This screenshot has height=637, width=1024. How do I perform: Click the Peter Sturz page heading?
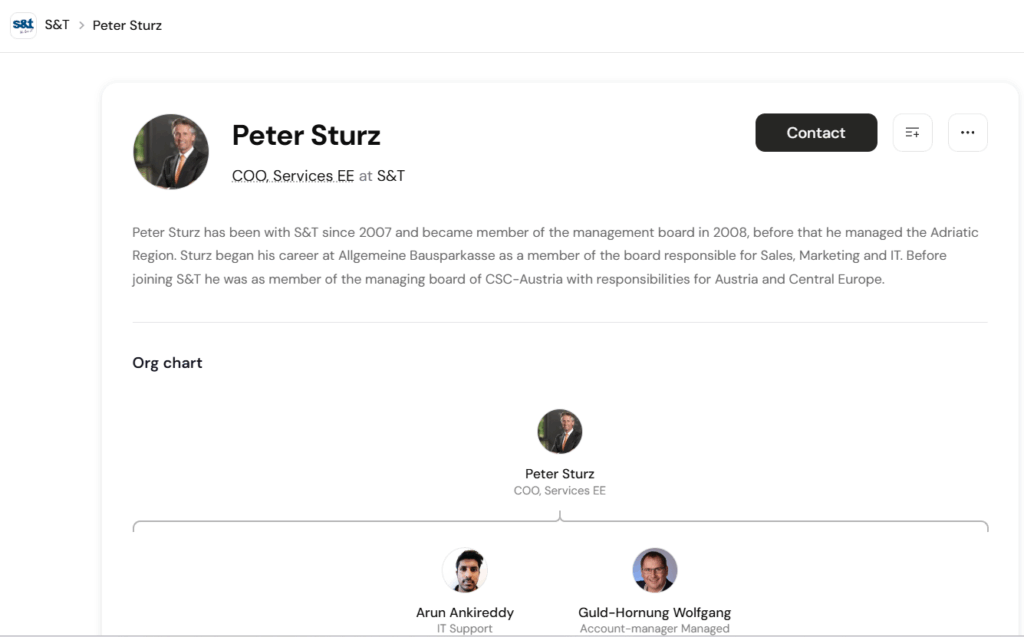[306, 135]
